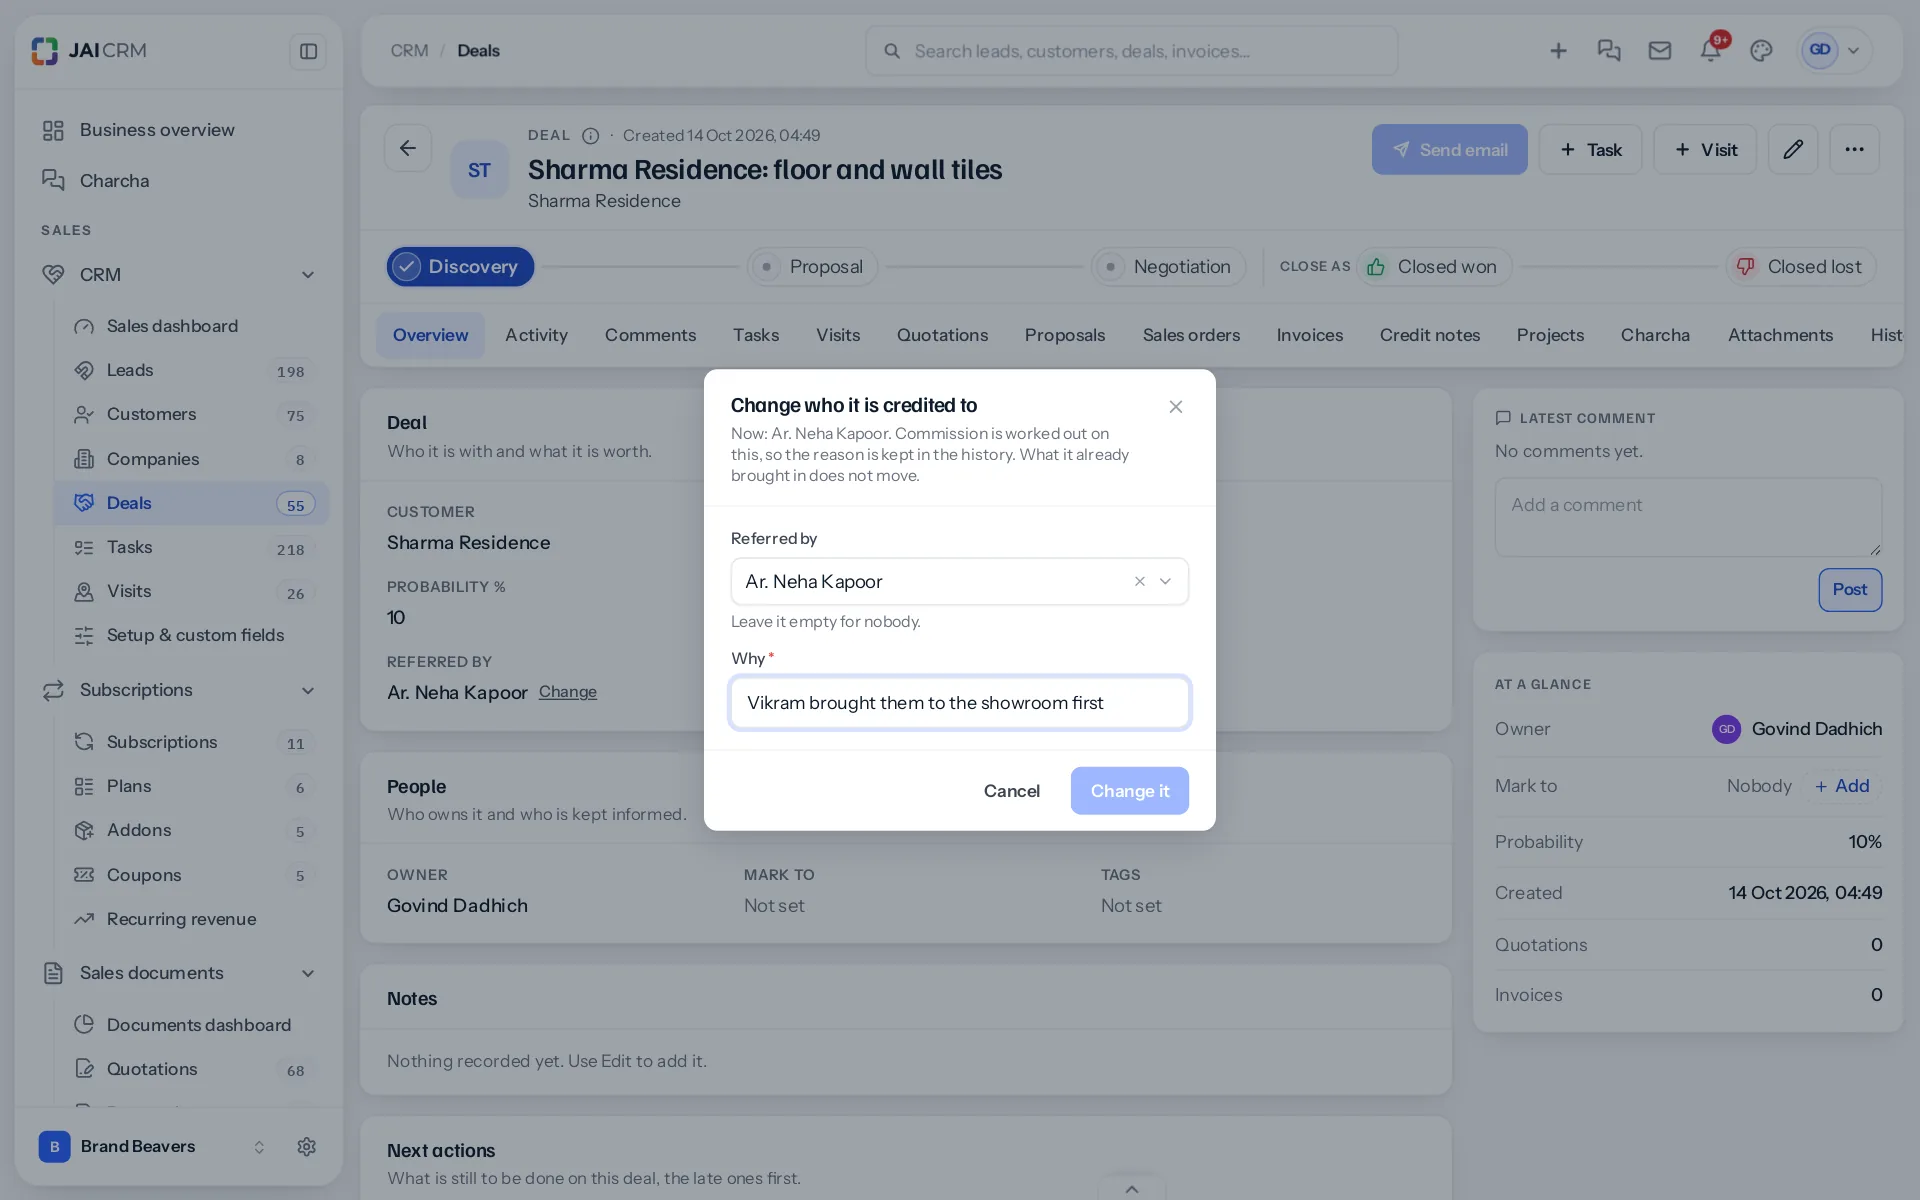Focus the Why reason field

click(959, 703)
